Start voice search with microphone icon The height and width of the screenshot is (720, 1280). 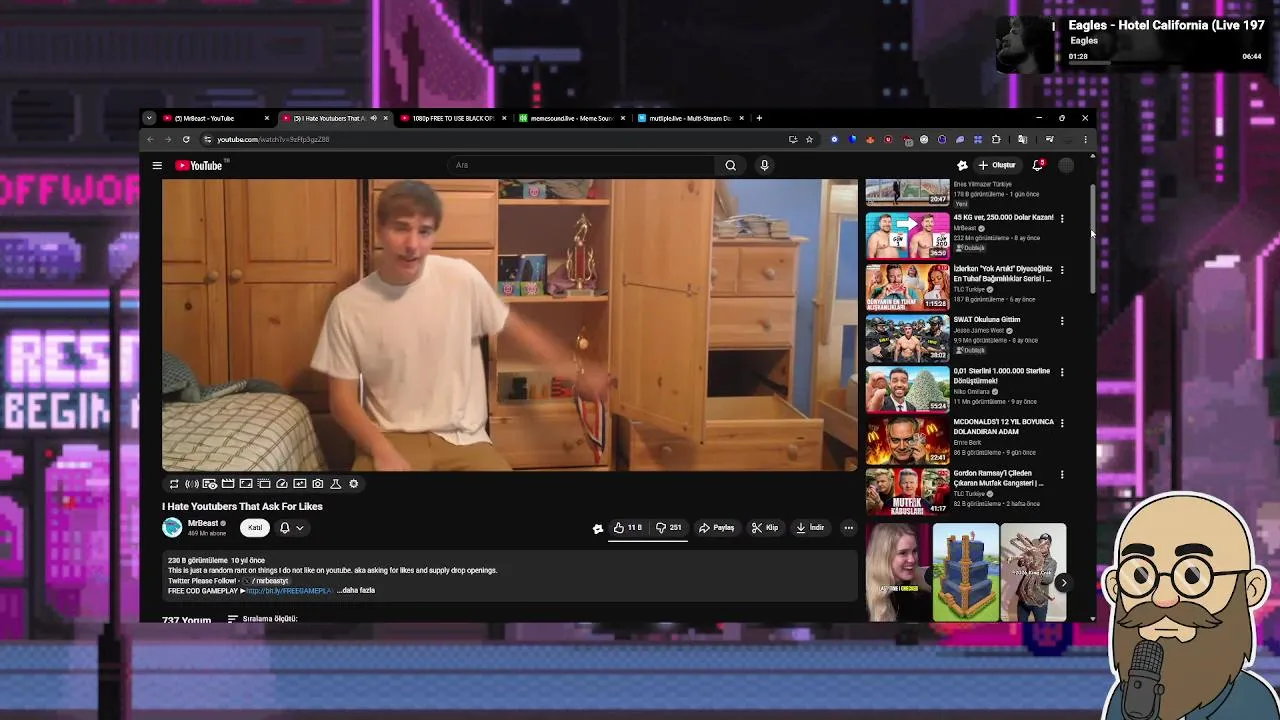764,165
